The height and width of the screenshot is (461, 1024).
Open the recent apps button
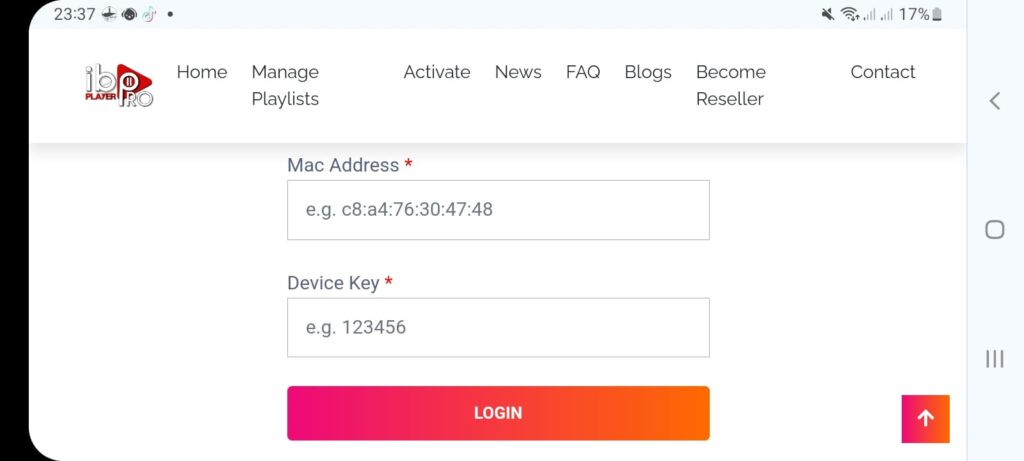tap(994, 359)
